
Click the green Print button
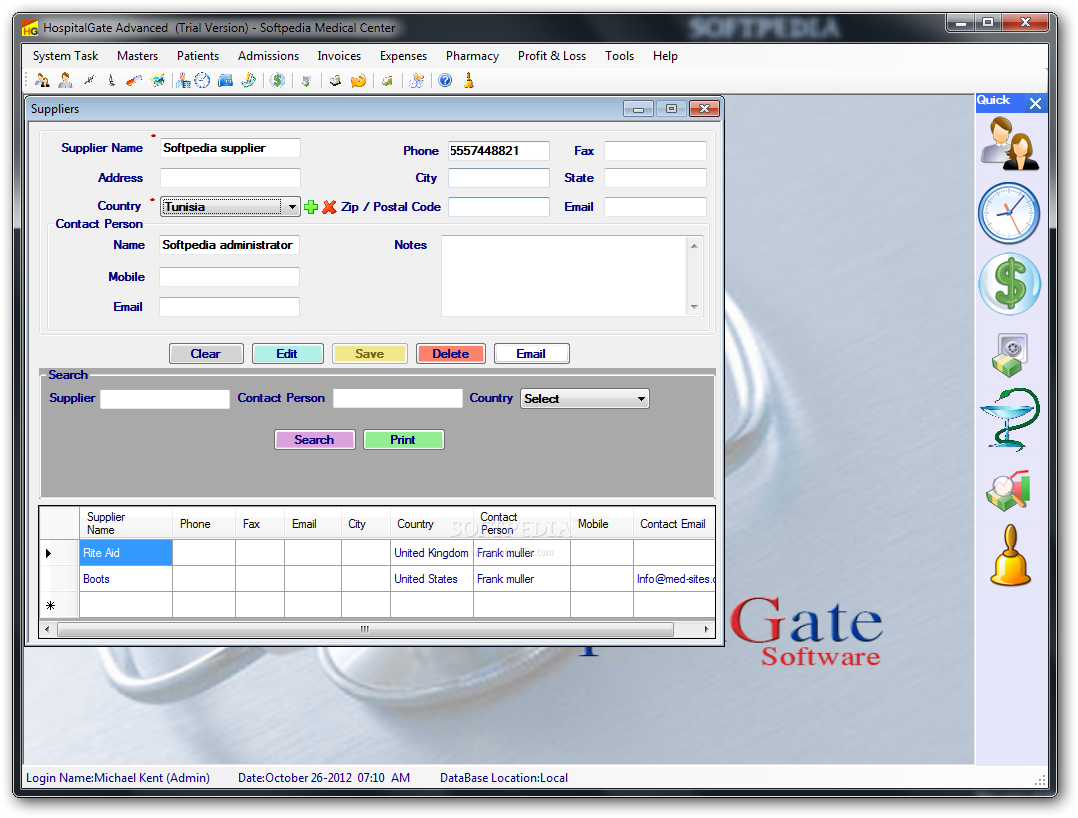(403, 440)
